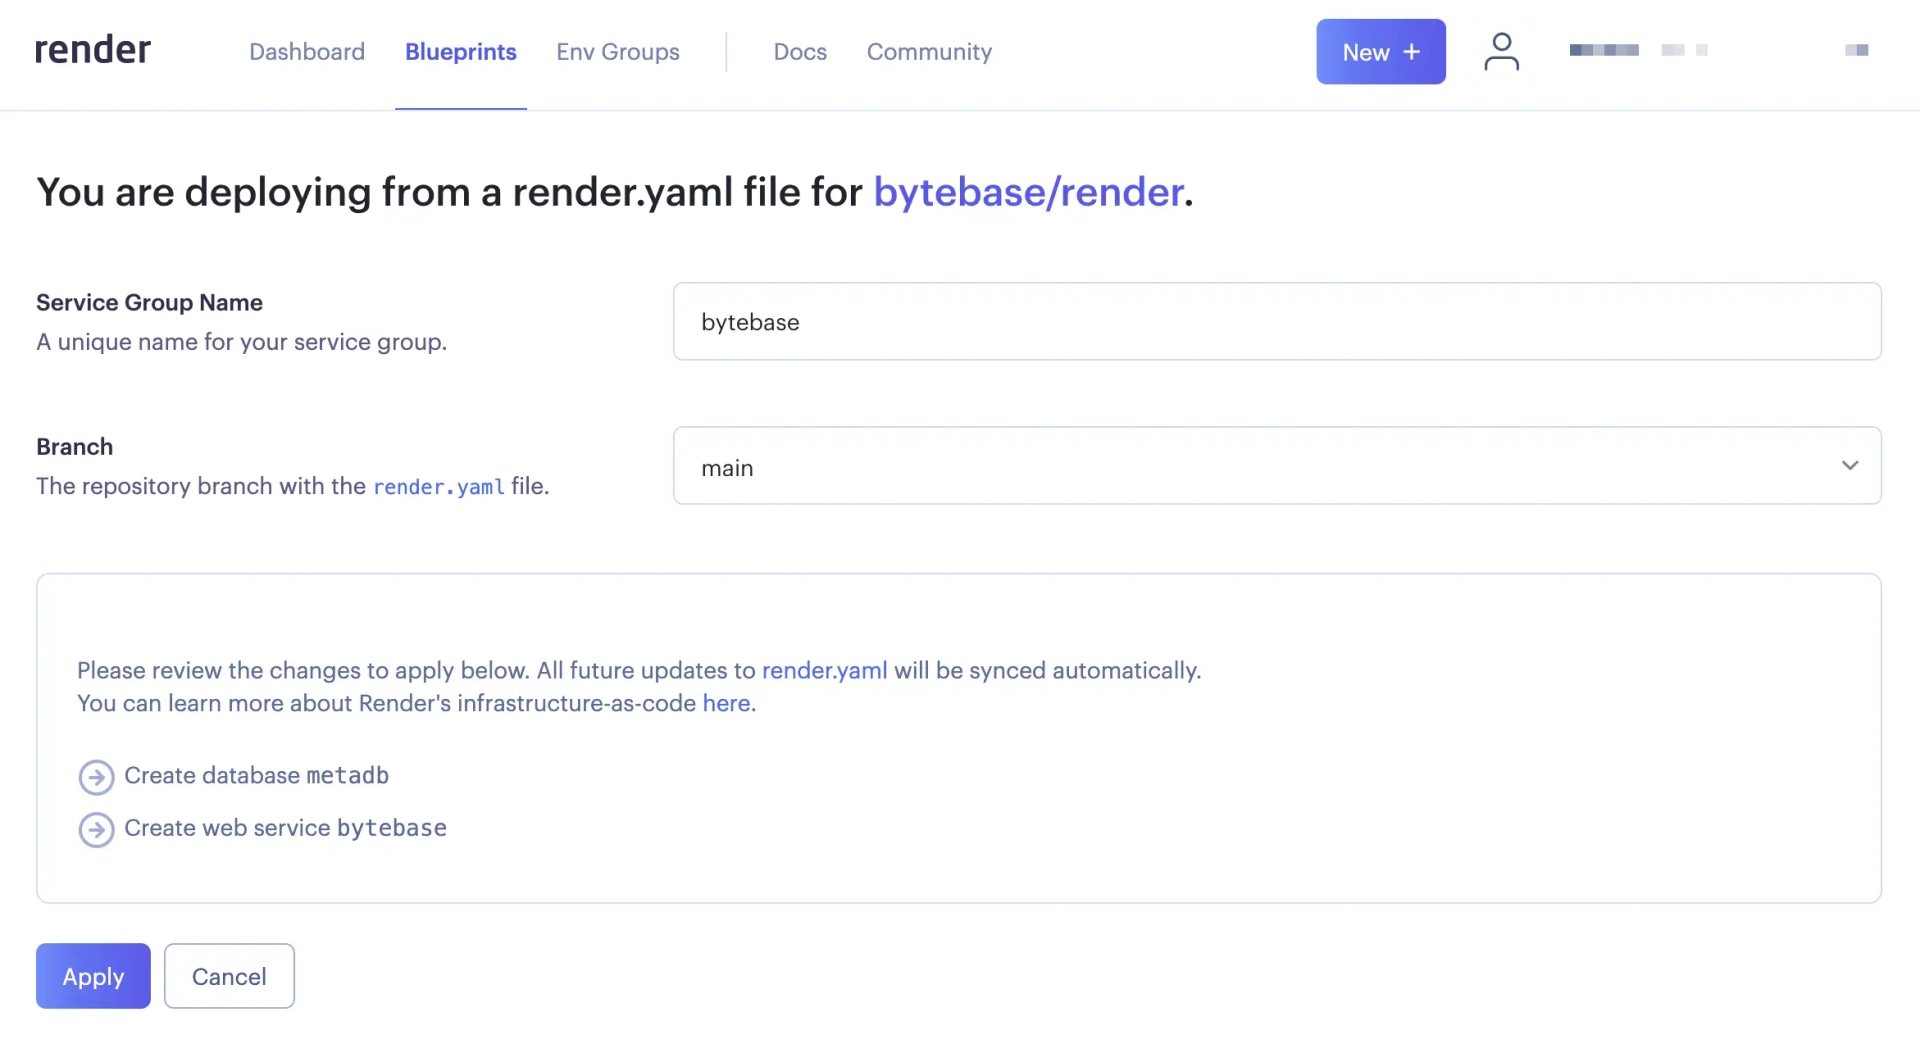The image size is (1920, 1062).
Task: Open the Dashboard tab
Action: pyautogui.click(x=307, y=52)
